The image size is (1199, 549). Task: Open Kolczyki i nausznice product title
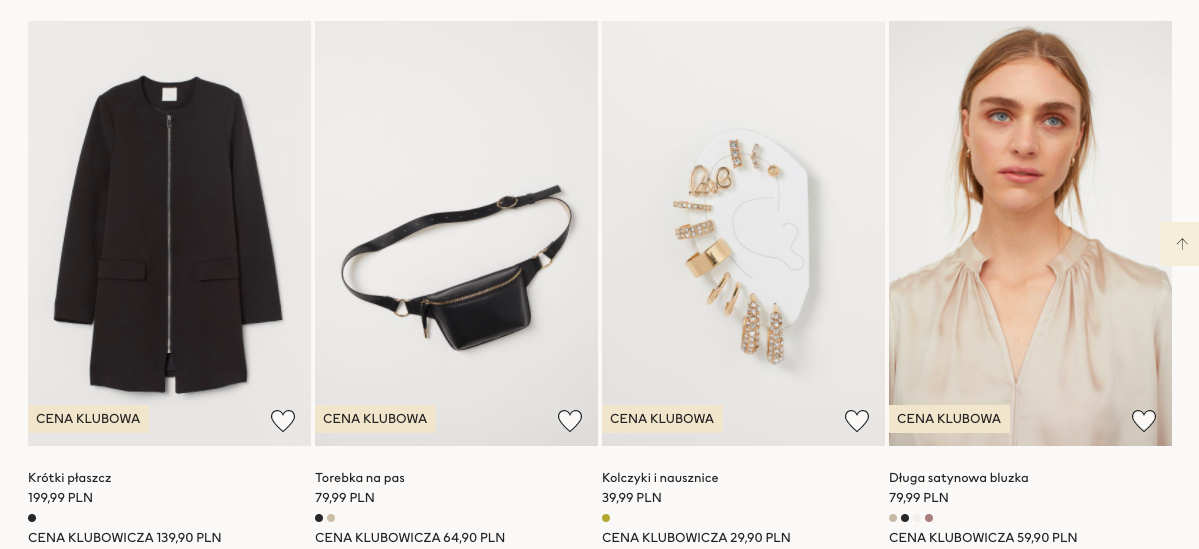pyautogui.click(x=660, y=478)
